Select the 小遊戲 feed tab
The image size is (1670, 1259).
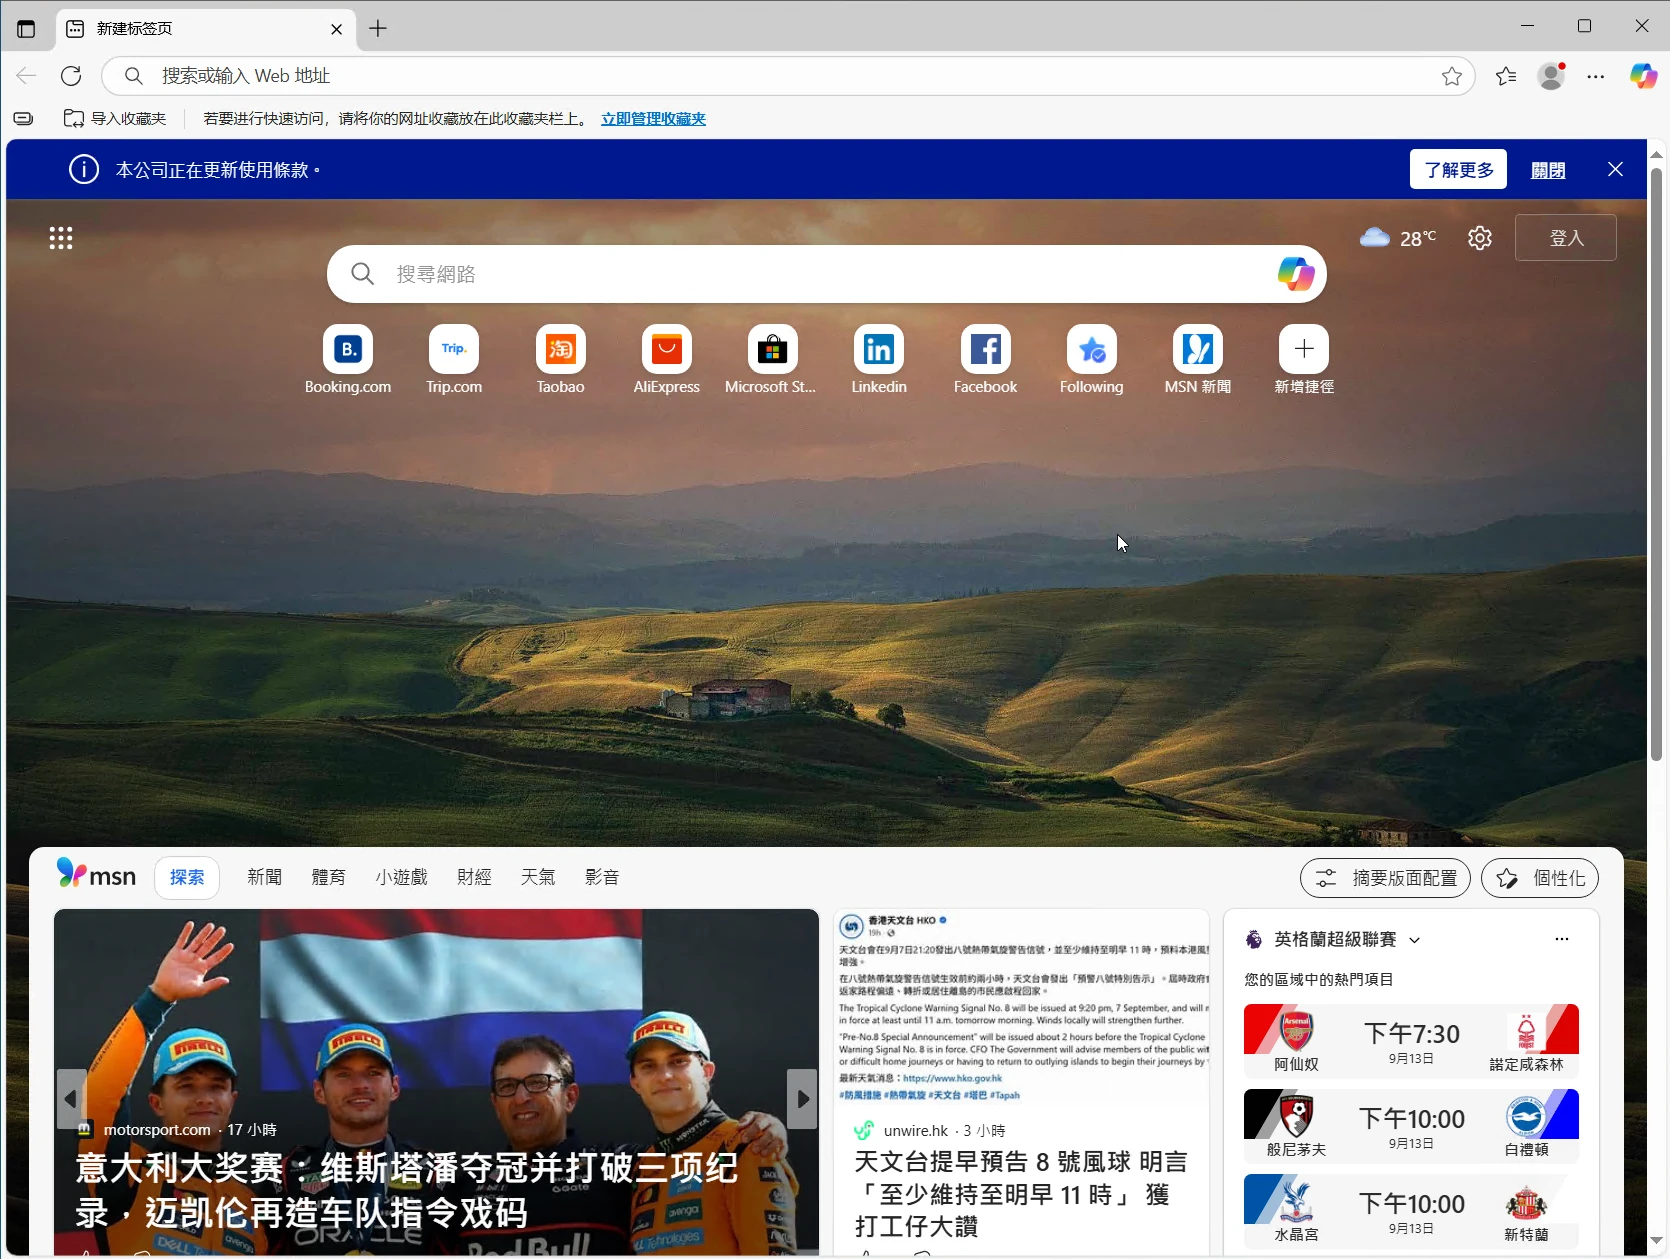point(401,877)
